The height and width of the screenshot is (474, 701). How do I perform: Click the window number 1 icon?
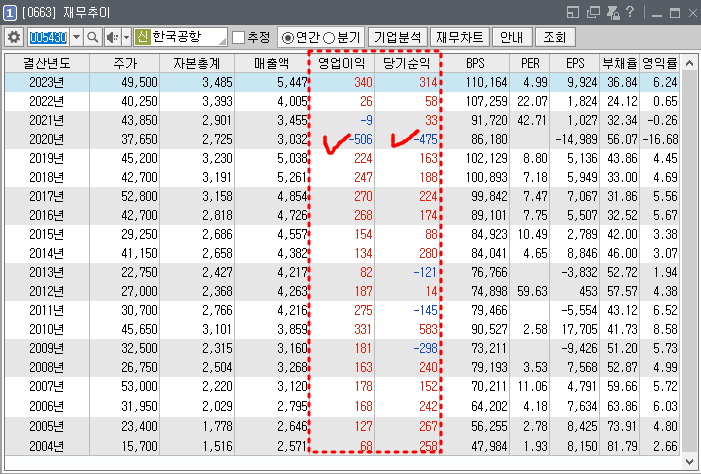(x=9, y=13)
